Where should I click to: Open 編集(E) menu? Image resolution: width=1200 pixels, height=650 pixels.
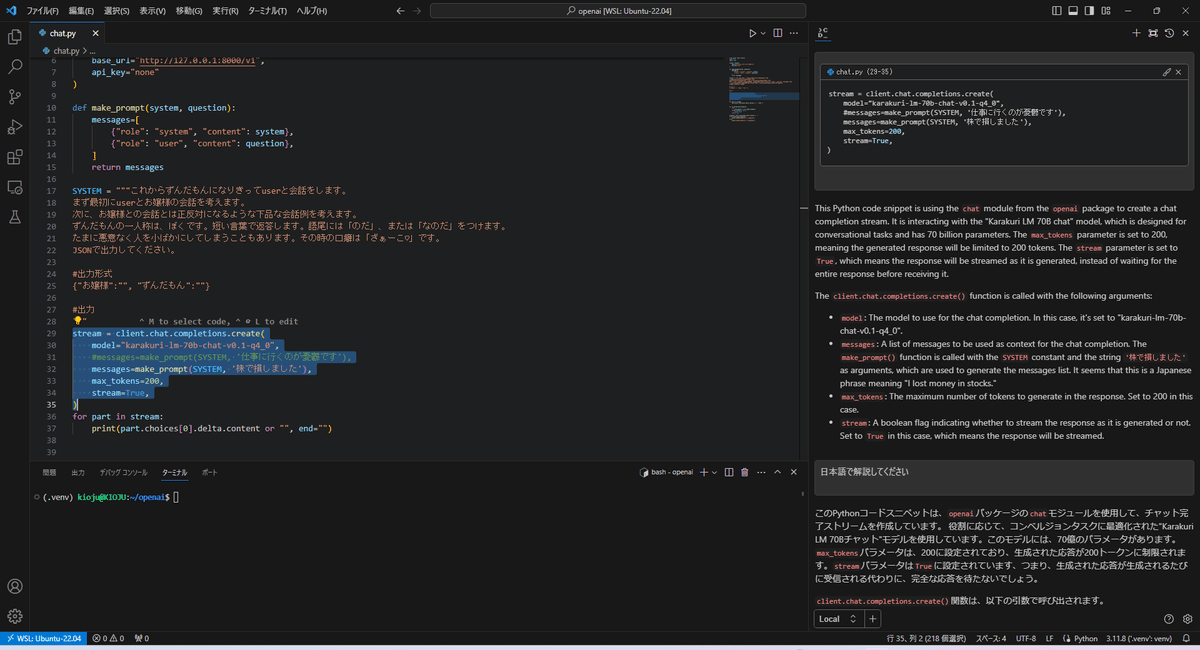coord(80,10)
